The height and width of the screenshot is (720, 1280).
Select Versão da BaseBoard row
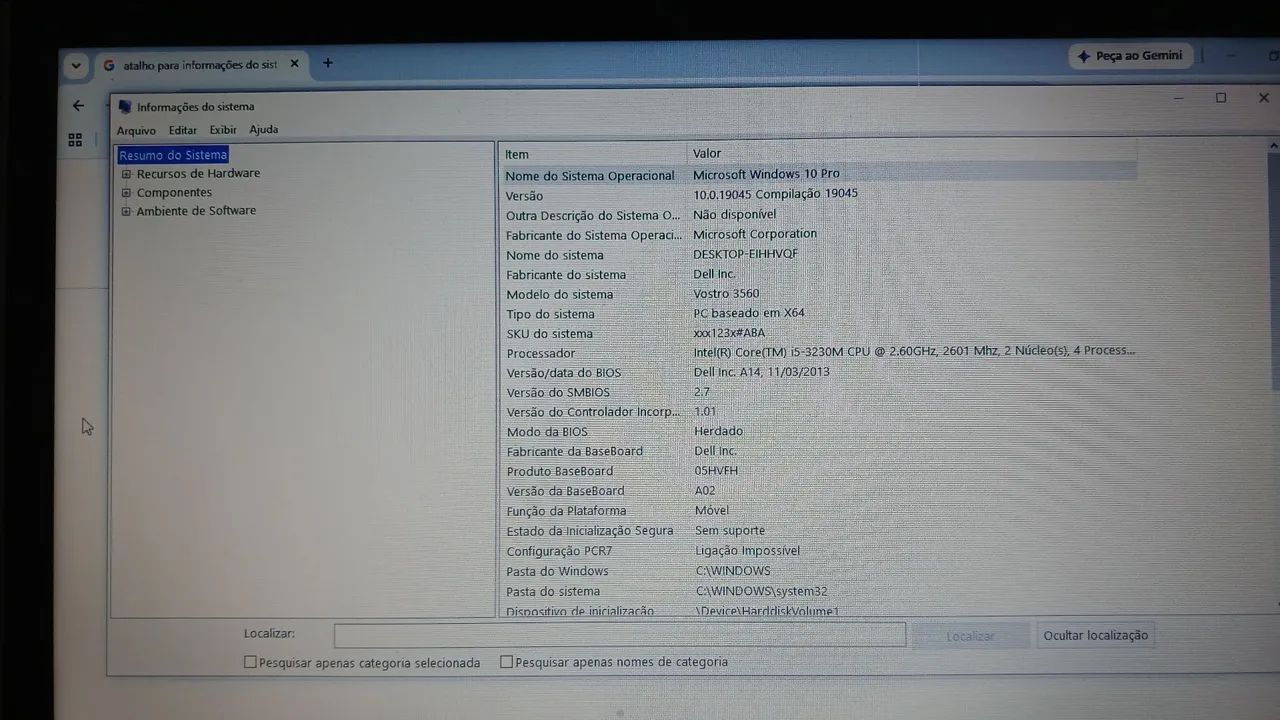pos(818,491)
